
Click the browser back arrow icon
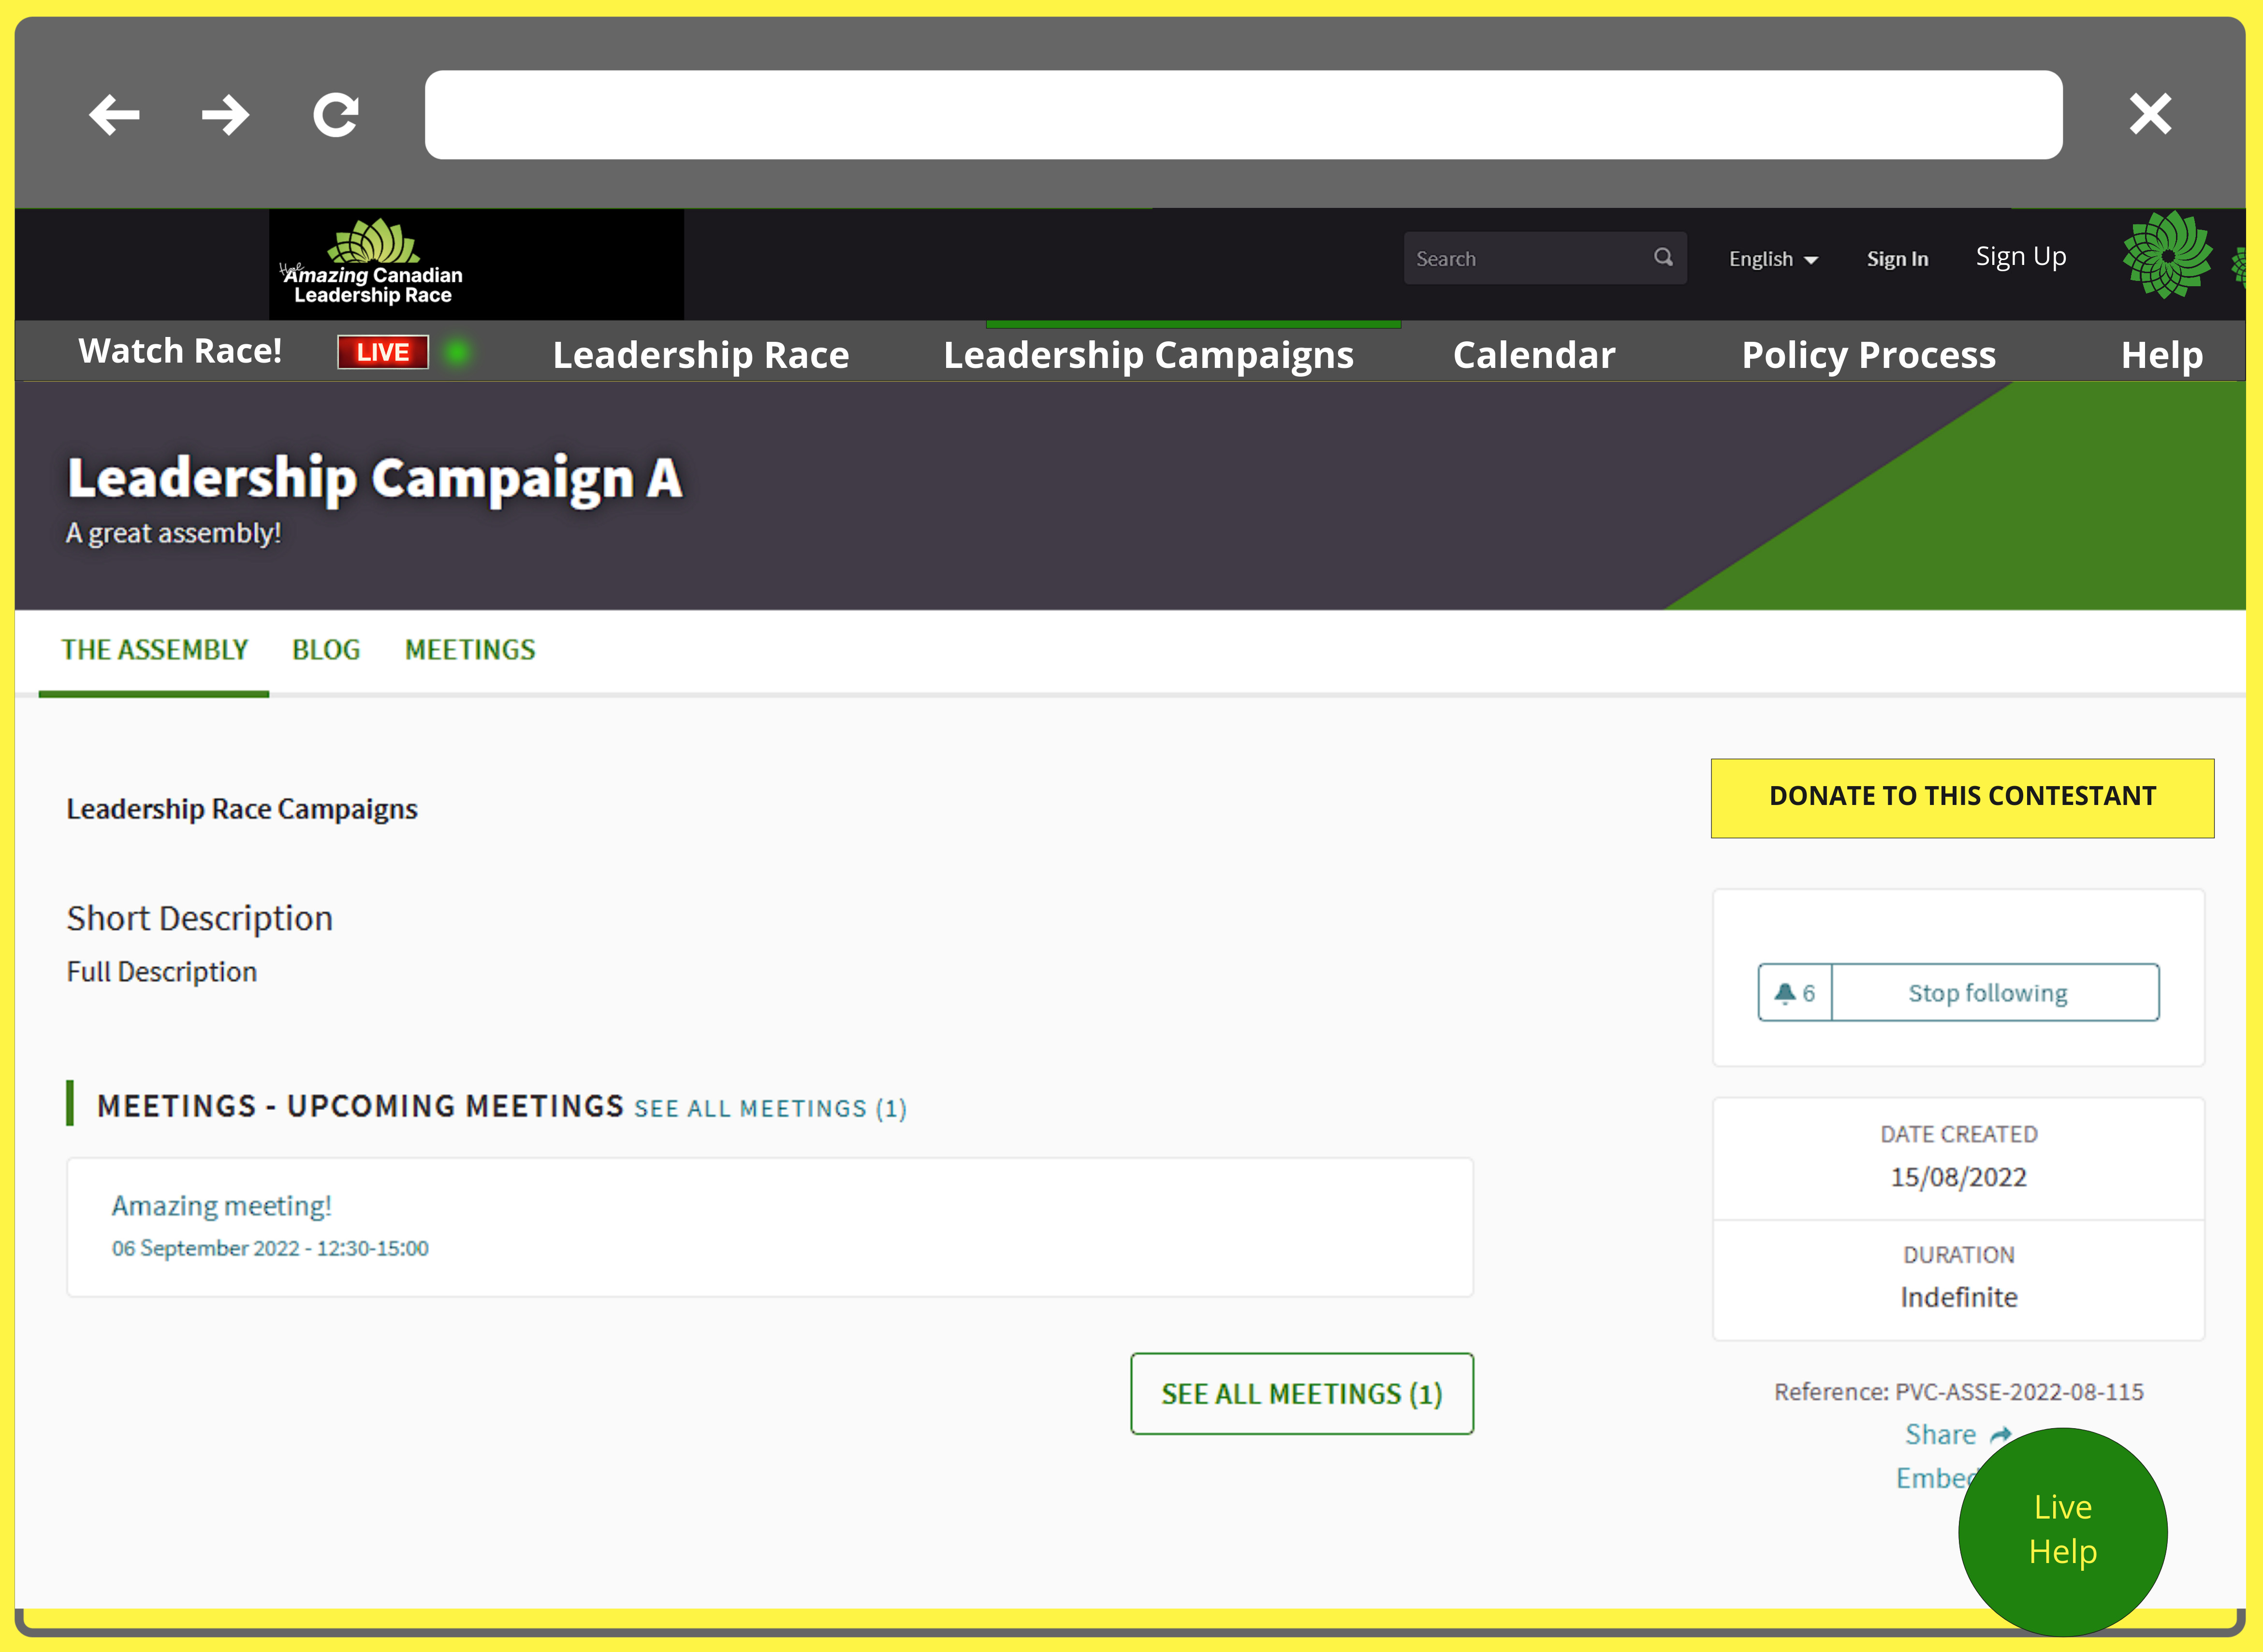(x=114, y=115)
